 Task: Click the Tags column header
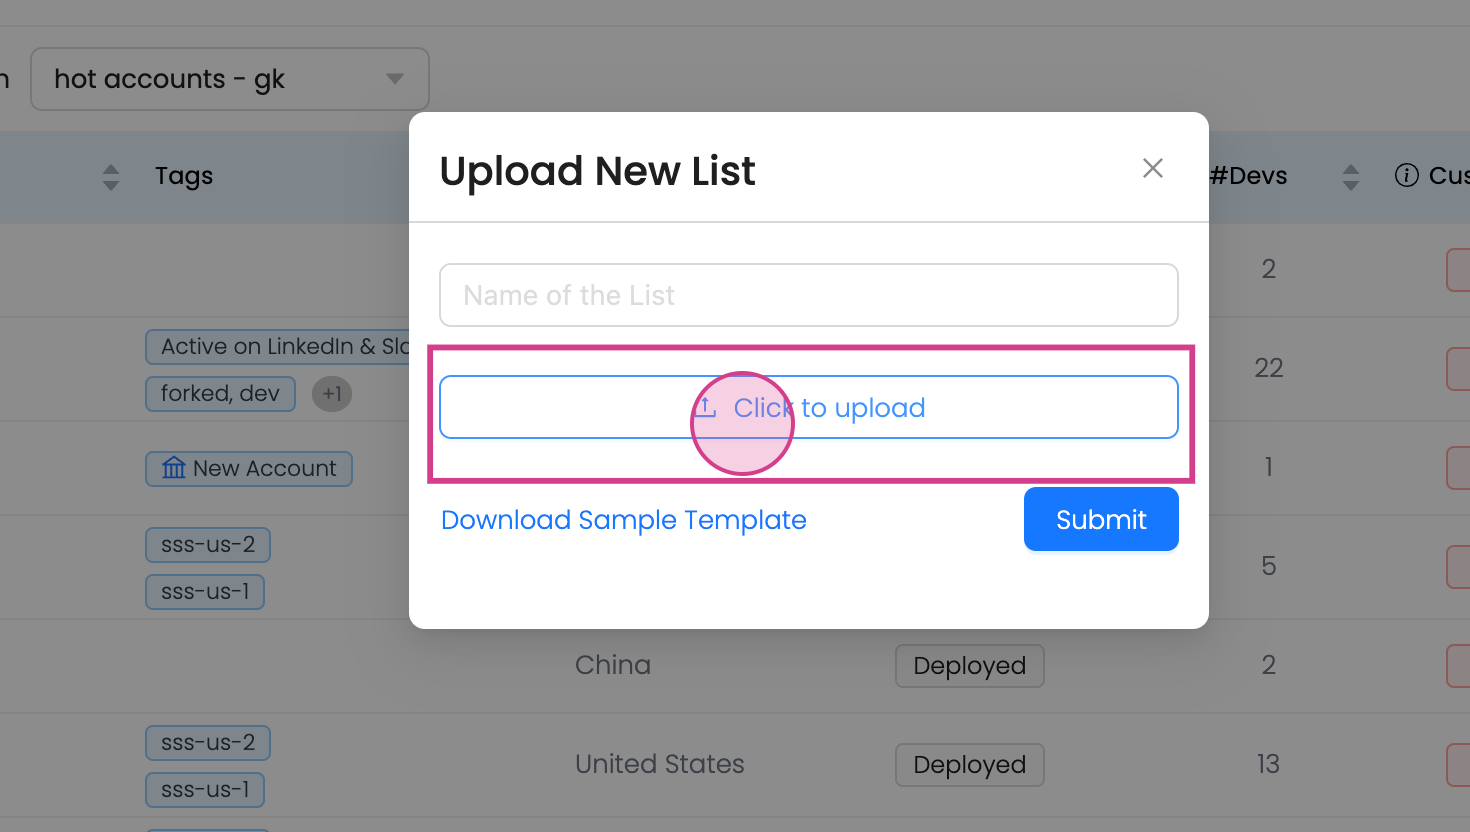(x=184, y=176)
